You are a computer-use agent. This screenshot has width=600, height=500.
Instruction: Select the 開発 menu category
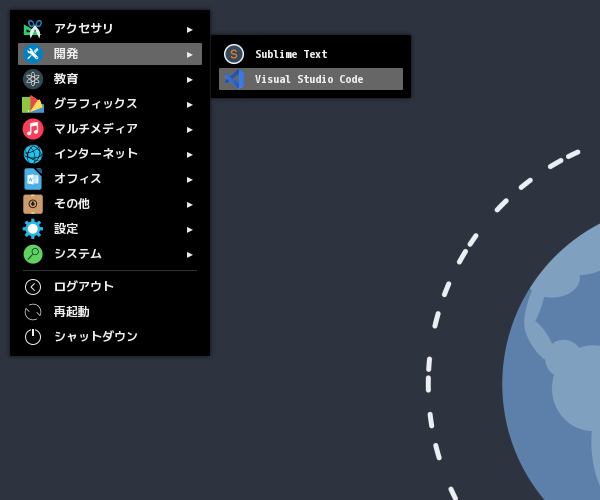[110, 54]
